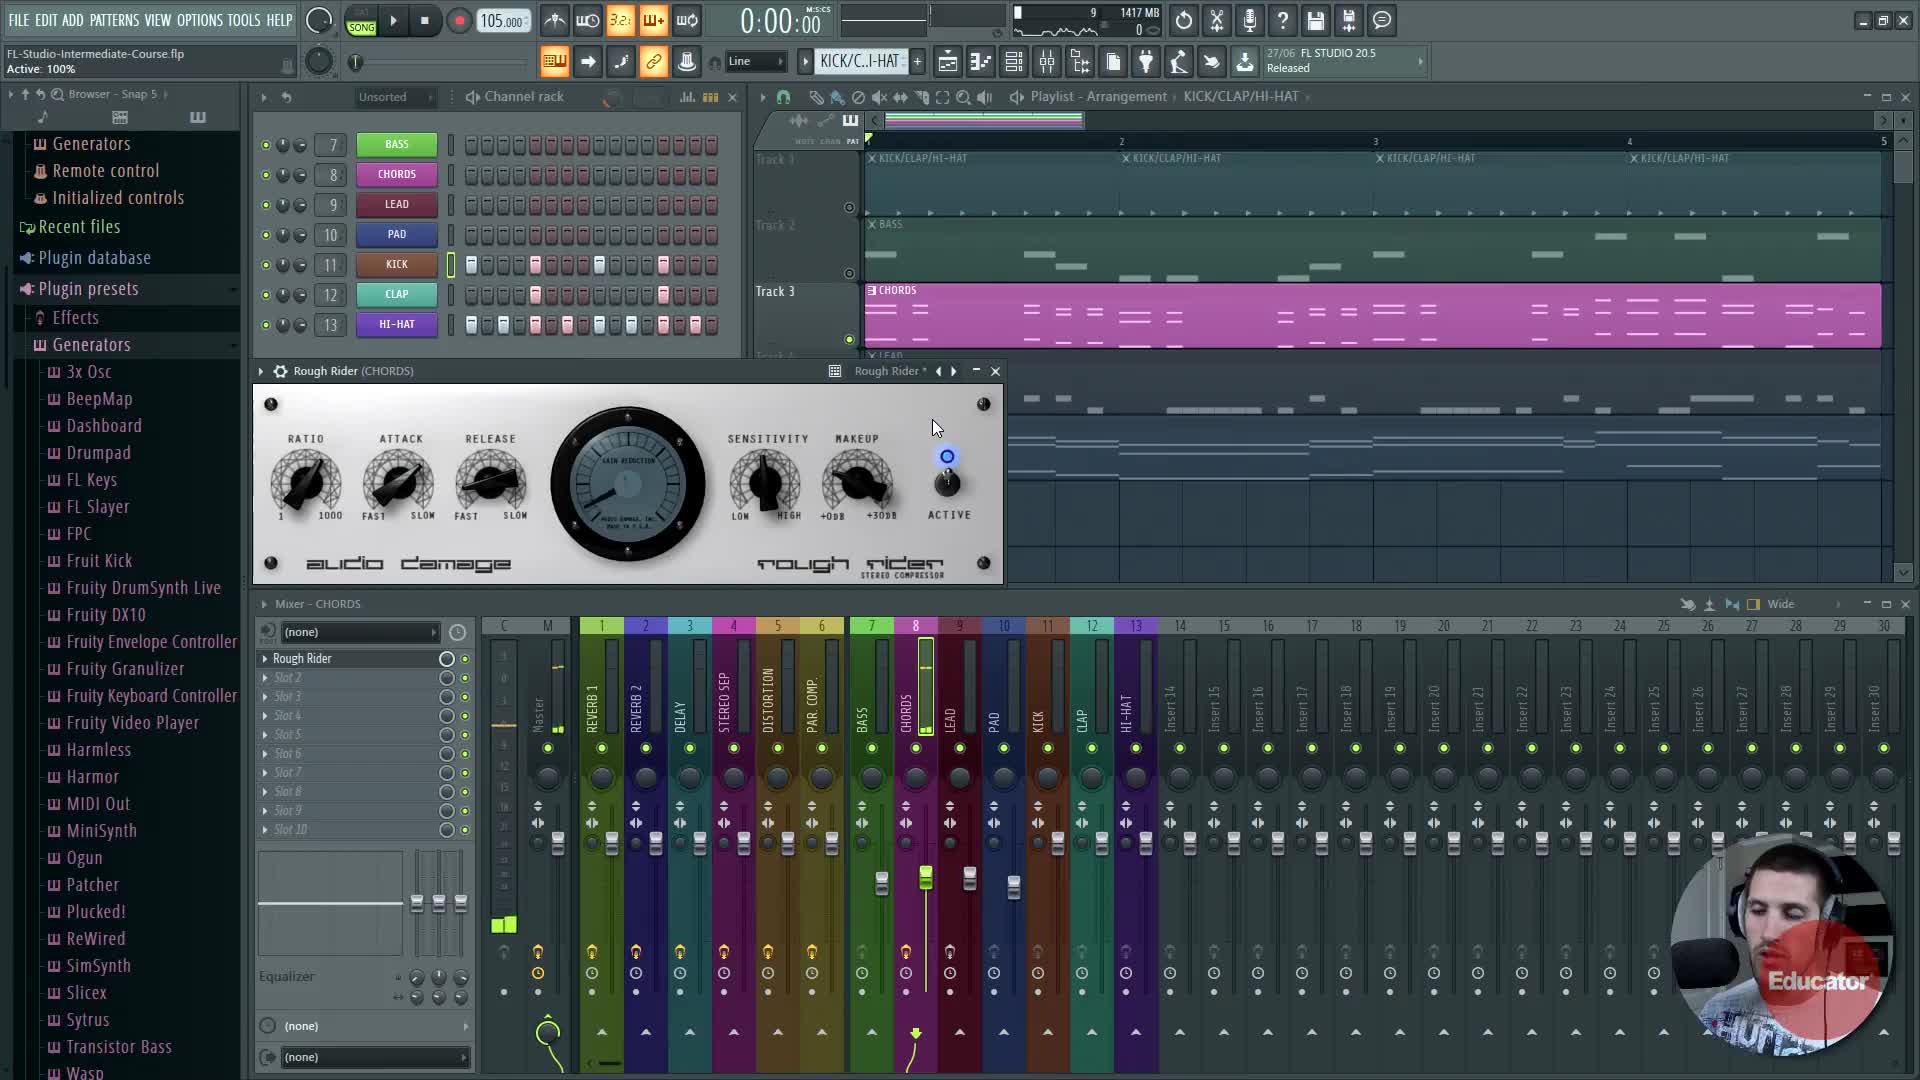Screen dimensions: 1920x1080
Task: Click the CHORDS mixer track fader
Action: 925,878
